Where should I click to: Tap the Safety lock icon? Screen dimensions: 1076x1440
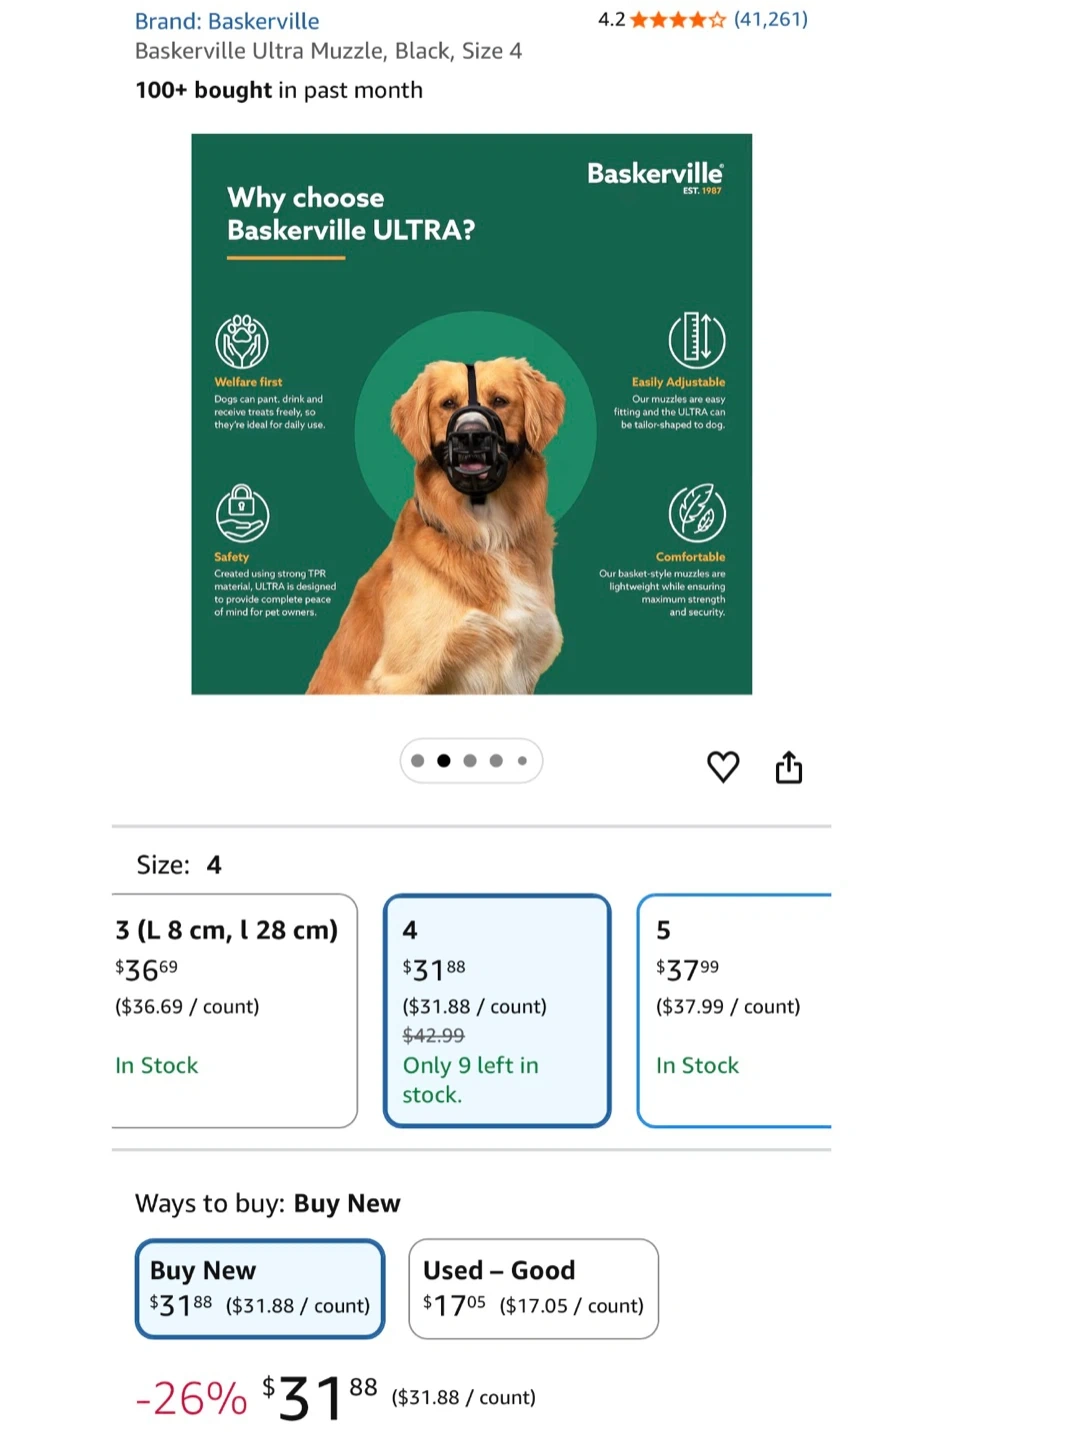242,513
